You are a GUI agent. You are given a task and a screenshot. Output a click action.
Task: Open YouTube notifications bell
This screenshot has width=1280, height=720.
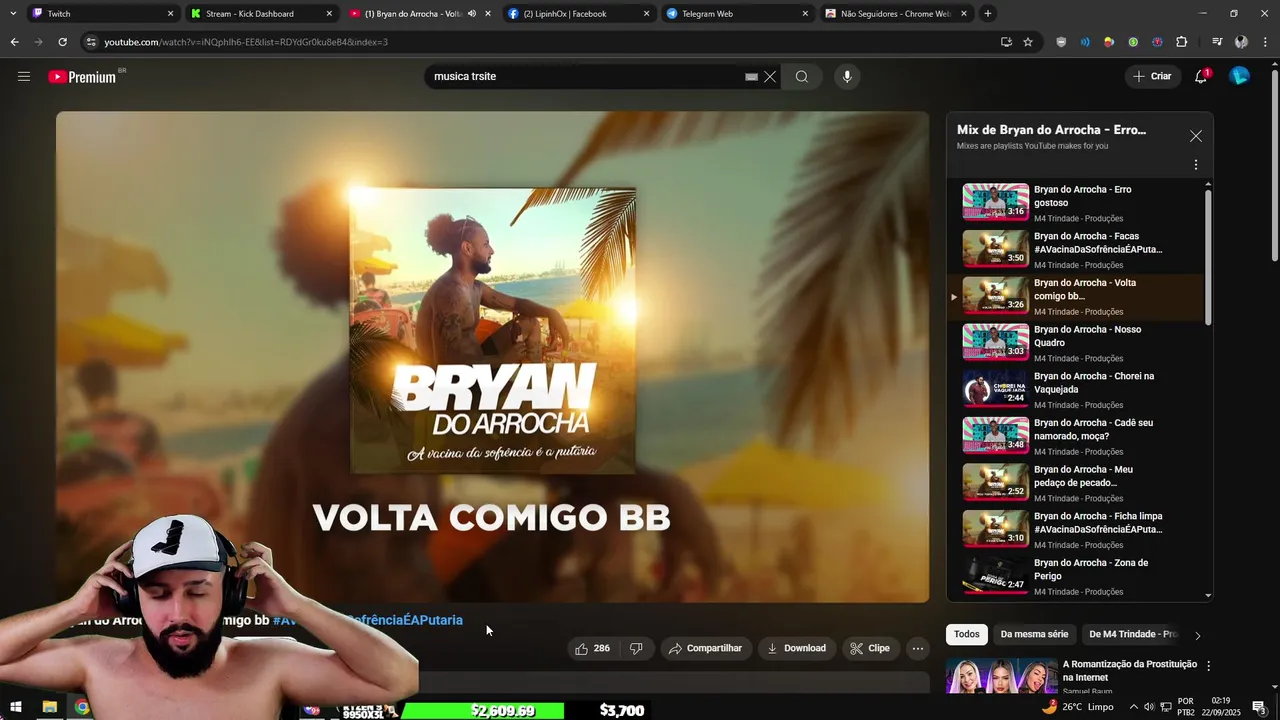tap(1201, 76)
